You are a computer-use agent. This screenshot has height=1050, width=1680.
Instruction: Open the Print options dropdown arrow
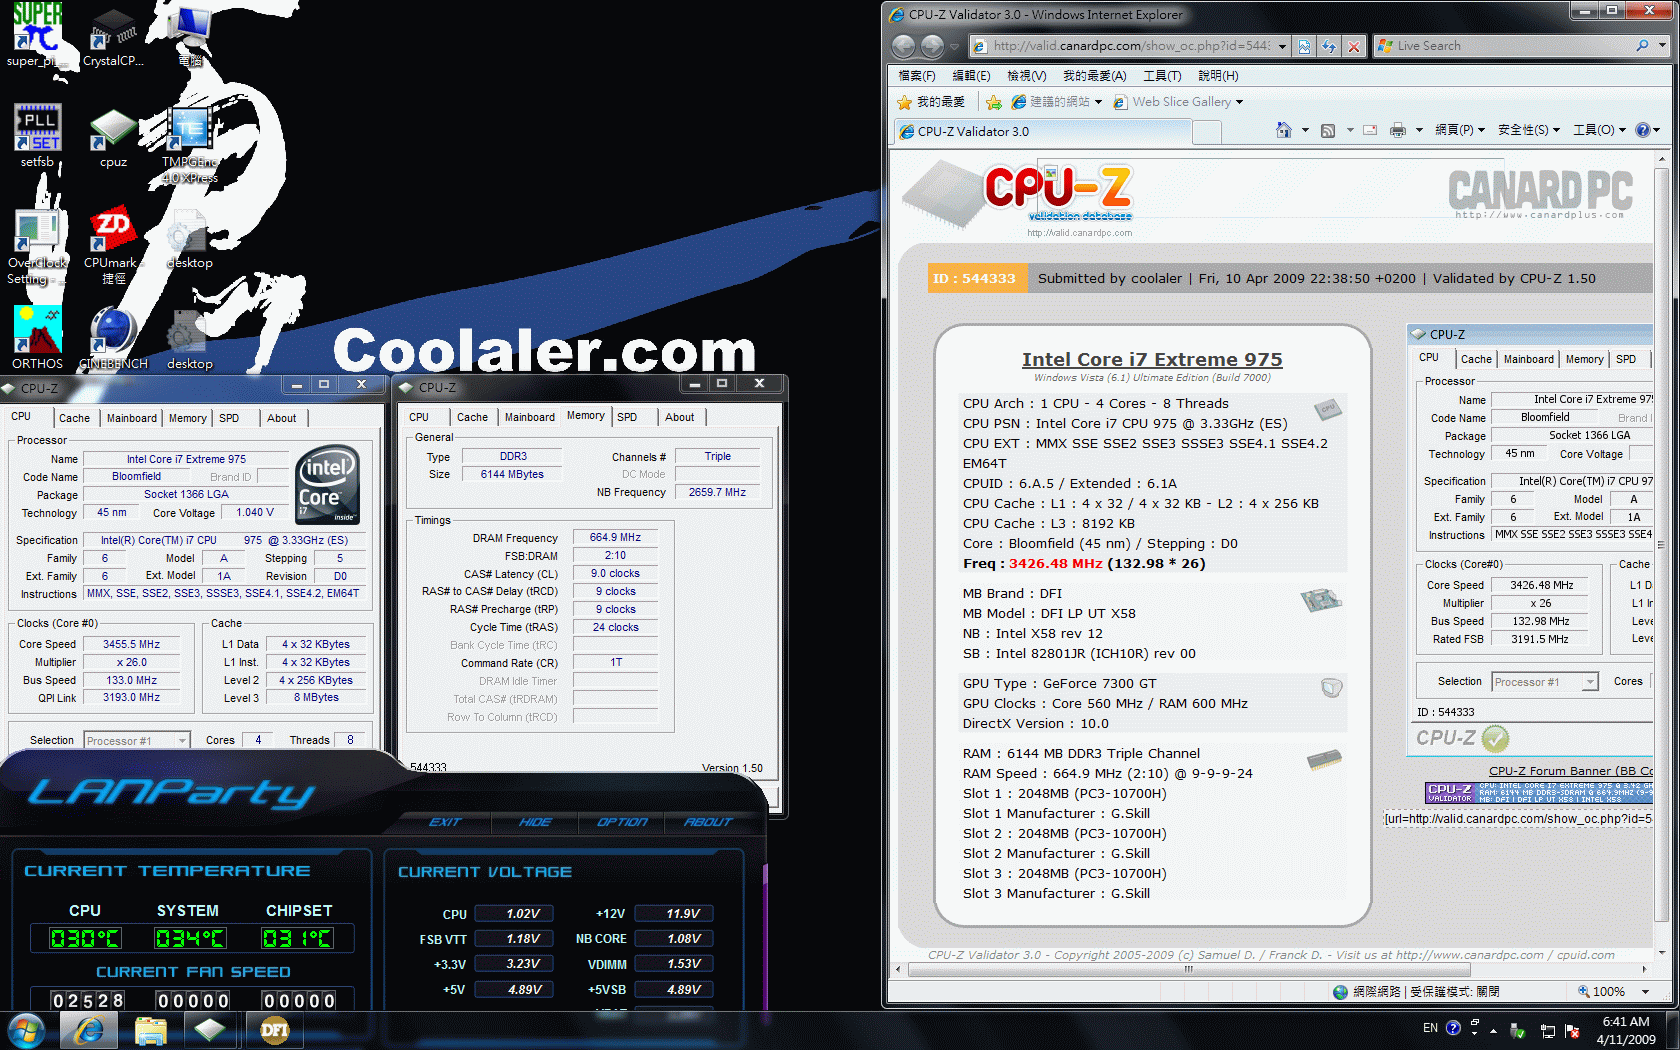click(1419, 130)
